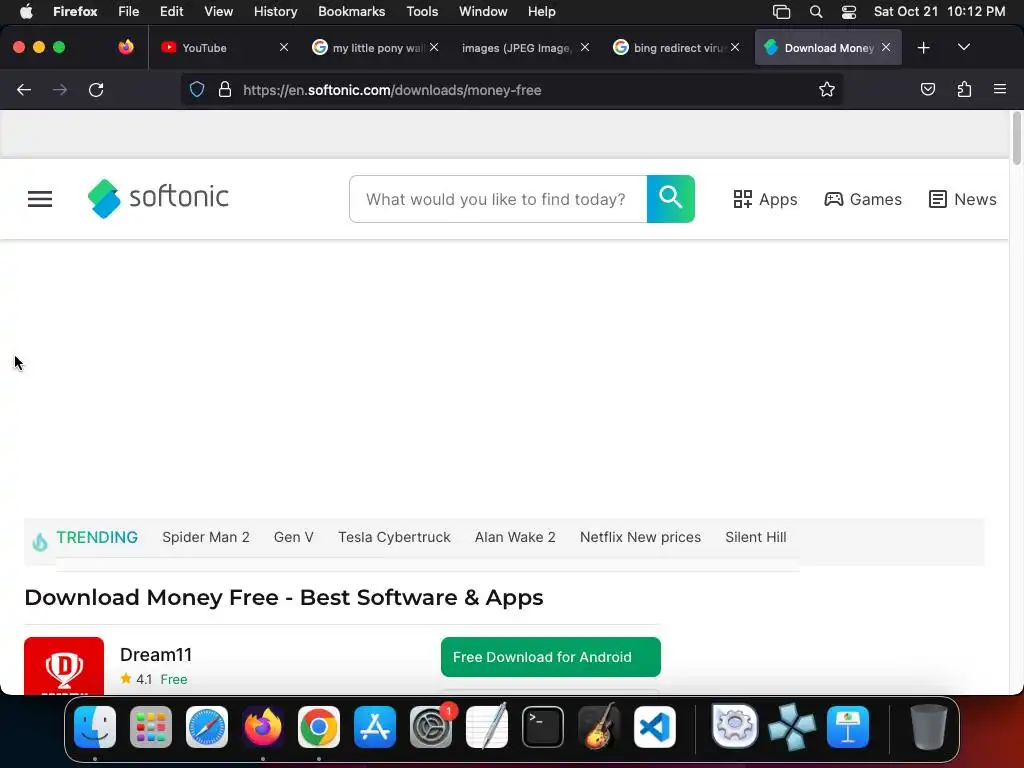Open the Softonic hamburger menu

[x=40, y=199]
